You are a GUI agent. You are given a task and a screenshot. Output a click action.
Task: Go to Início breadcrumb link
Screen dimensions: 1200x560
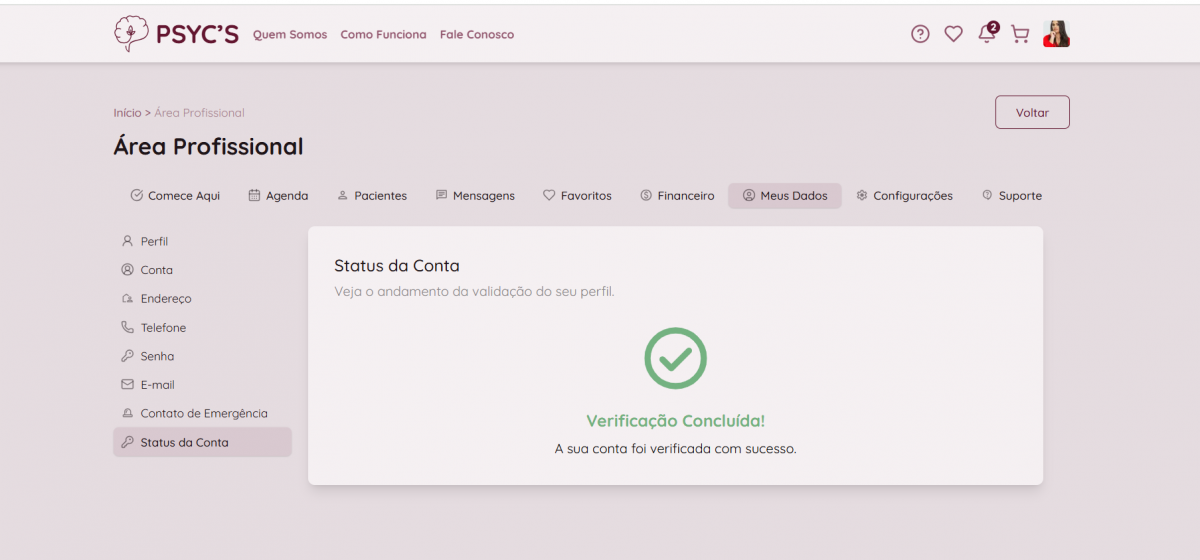[x=127, y=113]
